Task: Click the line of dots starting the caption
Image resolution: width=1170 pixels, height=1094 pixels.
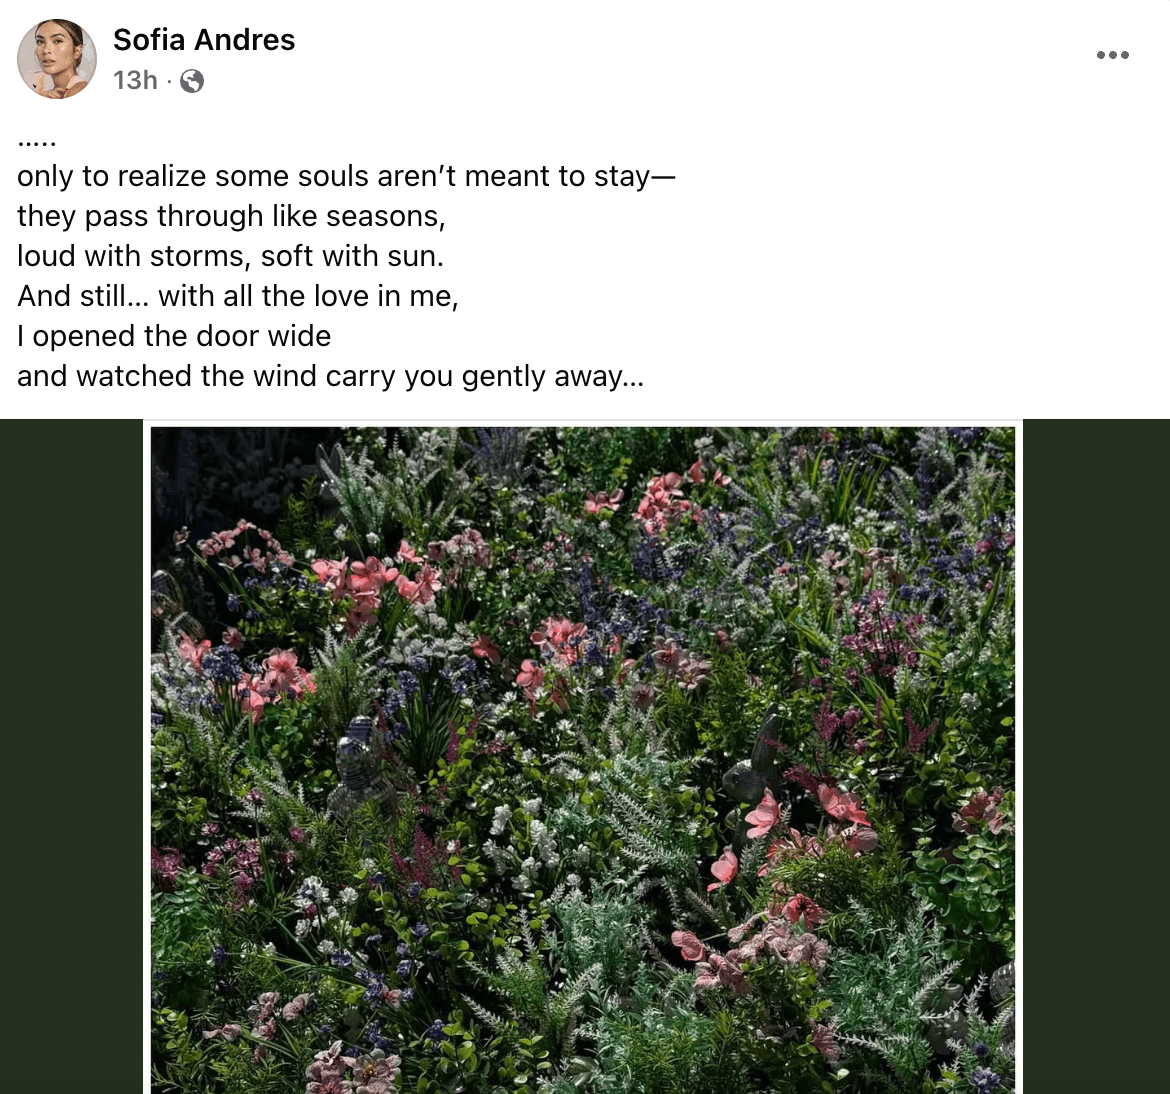Action: pos(37,141)
